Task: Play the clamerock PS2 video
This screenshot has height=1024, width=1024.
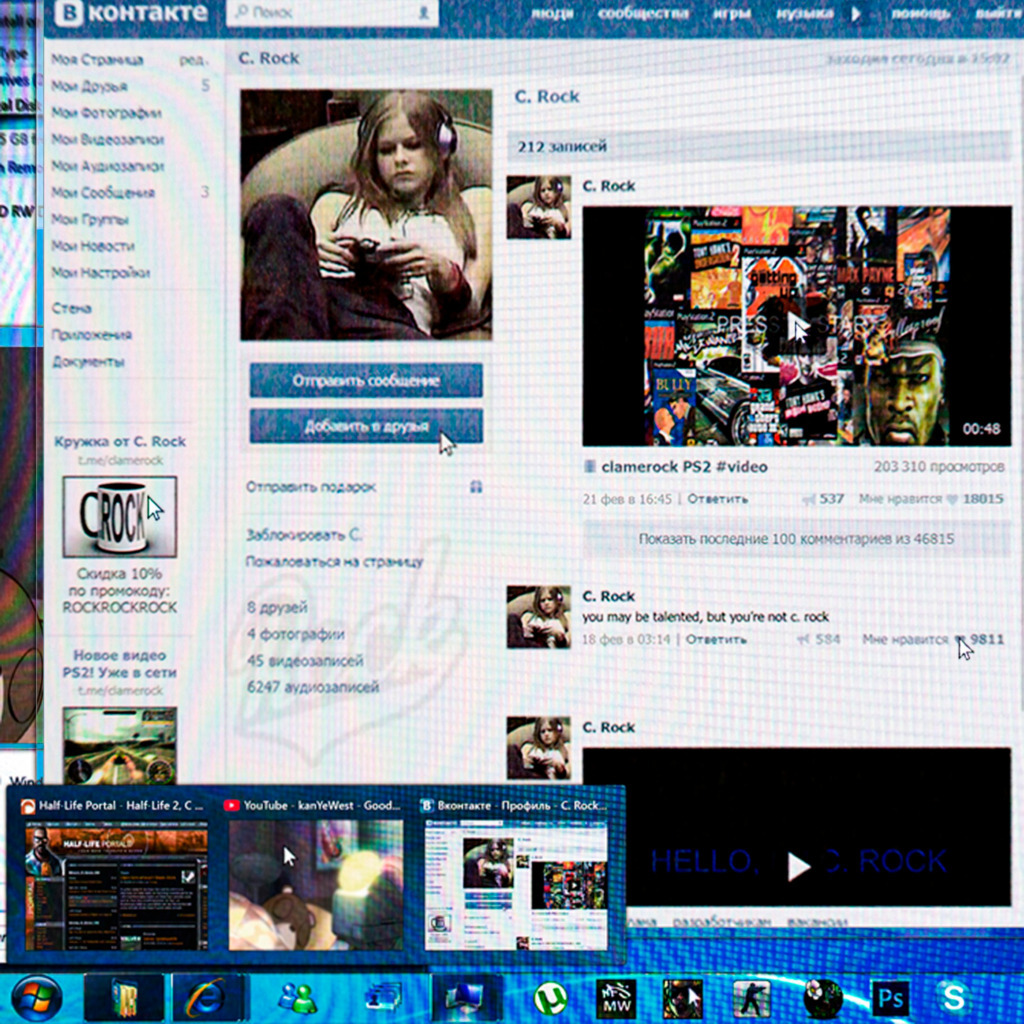Action: (x=797, y=326)
